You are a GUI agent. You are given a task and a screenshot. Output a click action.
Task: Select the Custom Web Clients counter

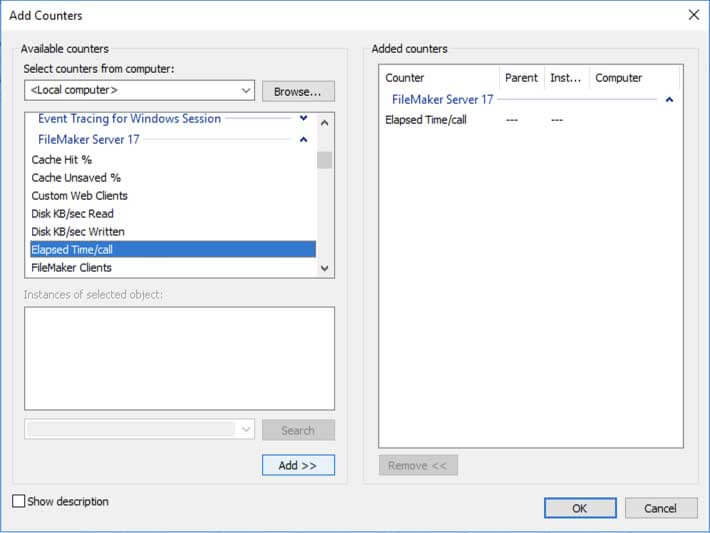point(173,196)
